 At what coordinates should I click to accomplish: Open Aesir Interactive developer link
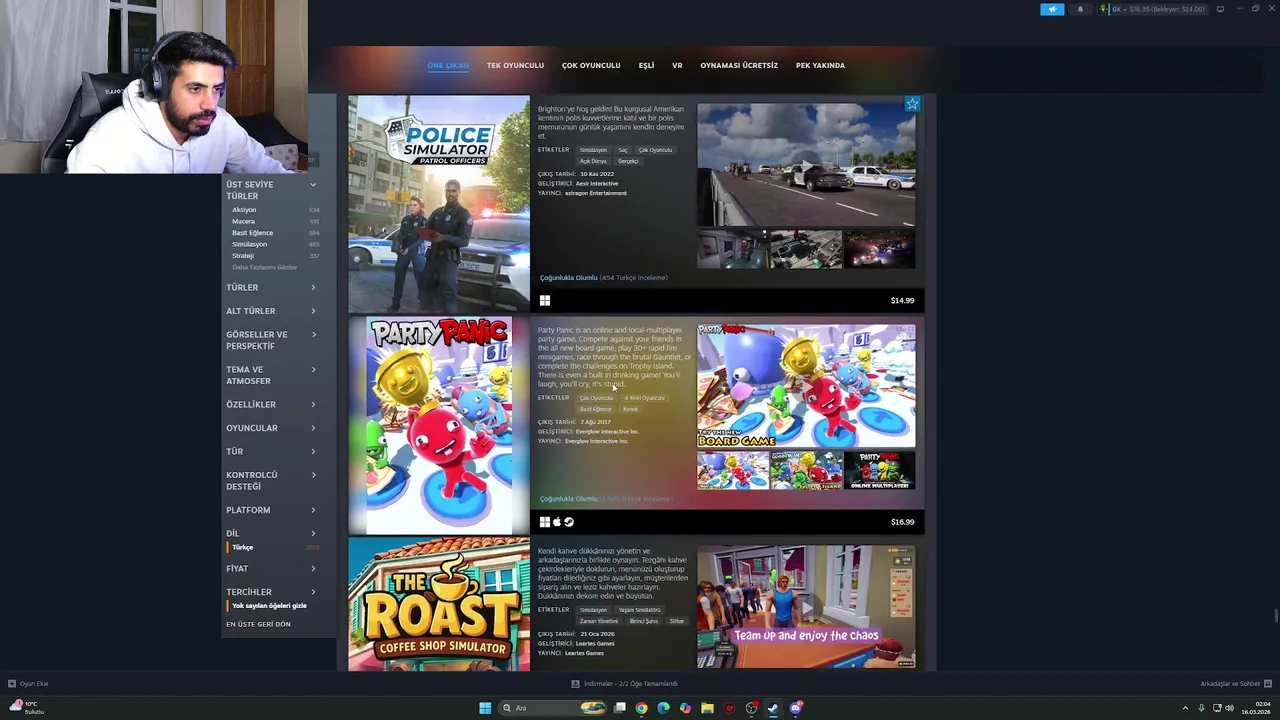pyautogui.click(x=597, y=183)
